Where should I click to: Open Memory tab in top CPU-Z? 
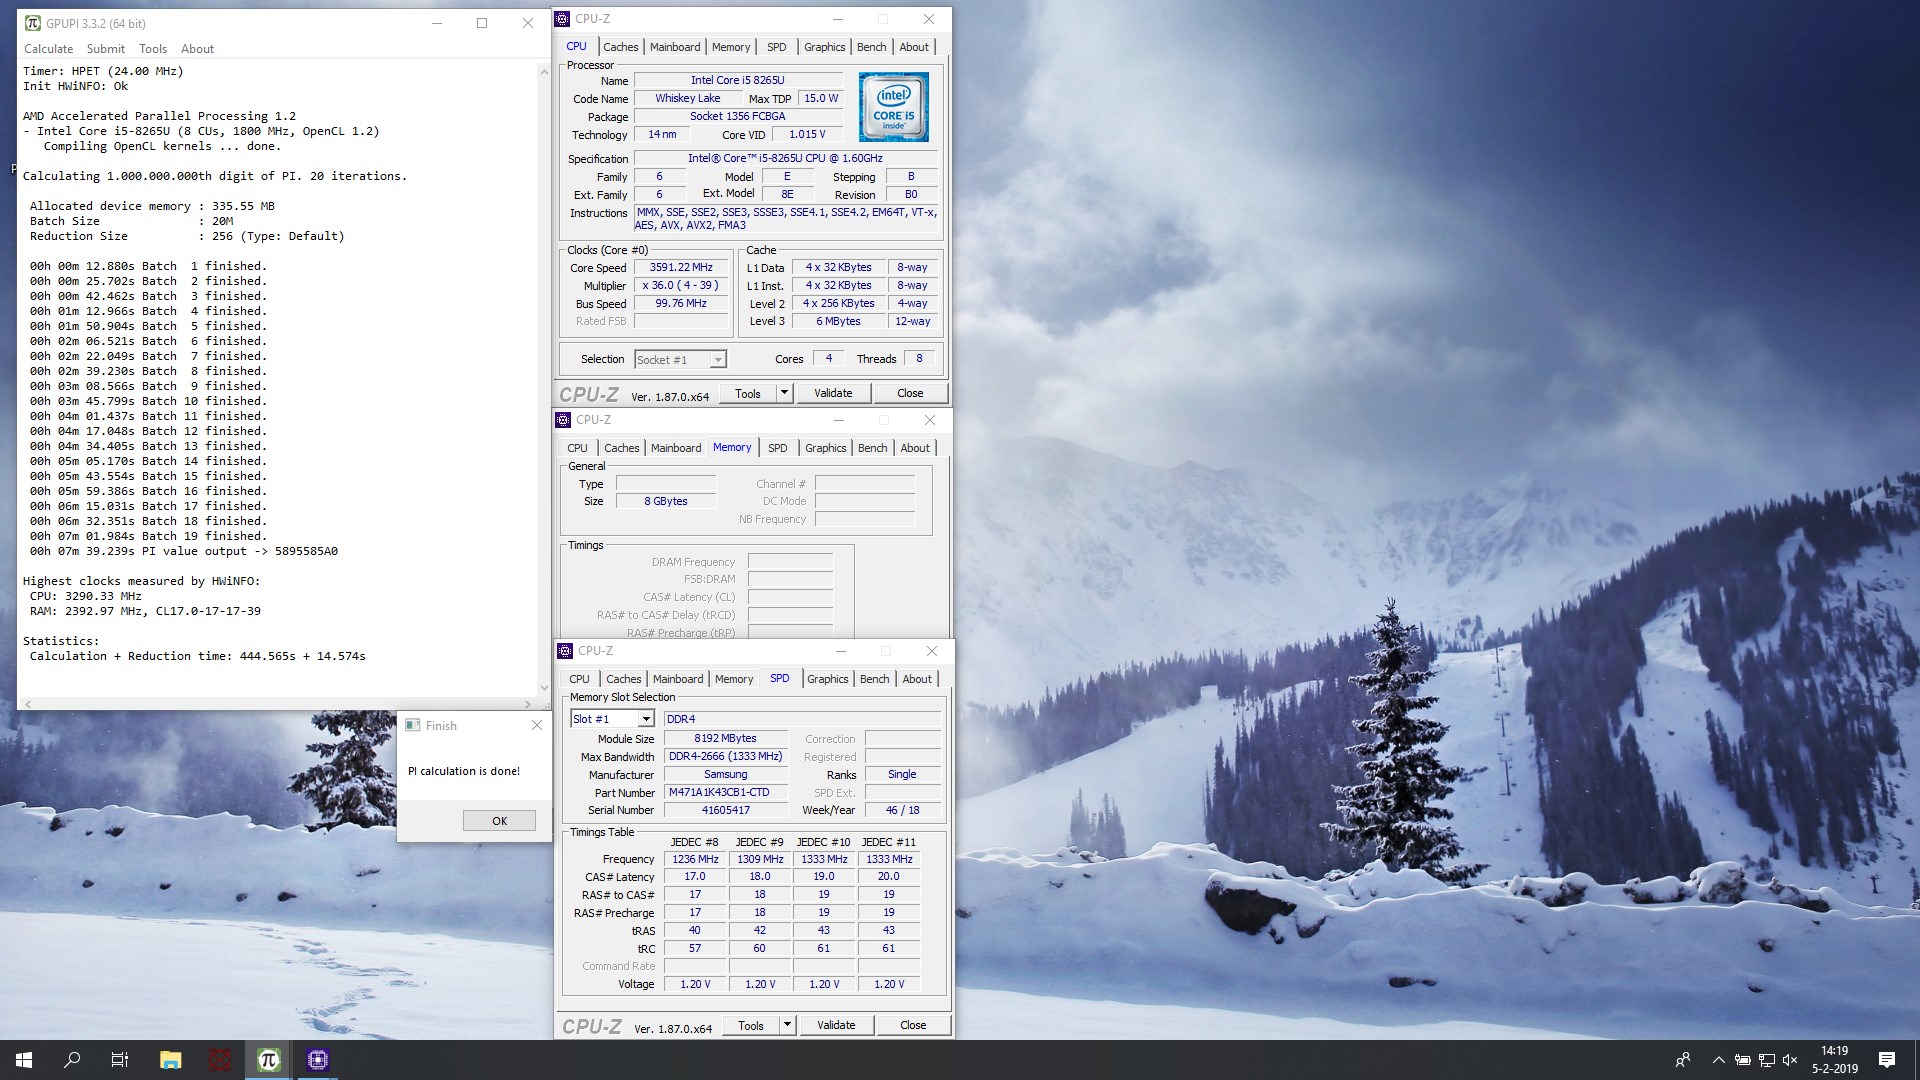coord(731,47)
